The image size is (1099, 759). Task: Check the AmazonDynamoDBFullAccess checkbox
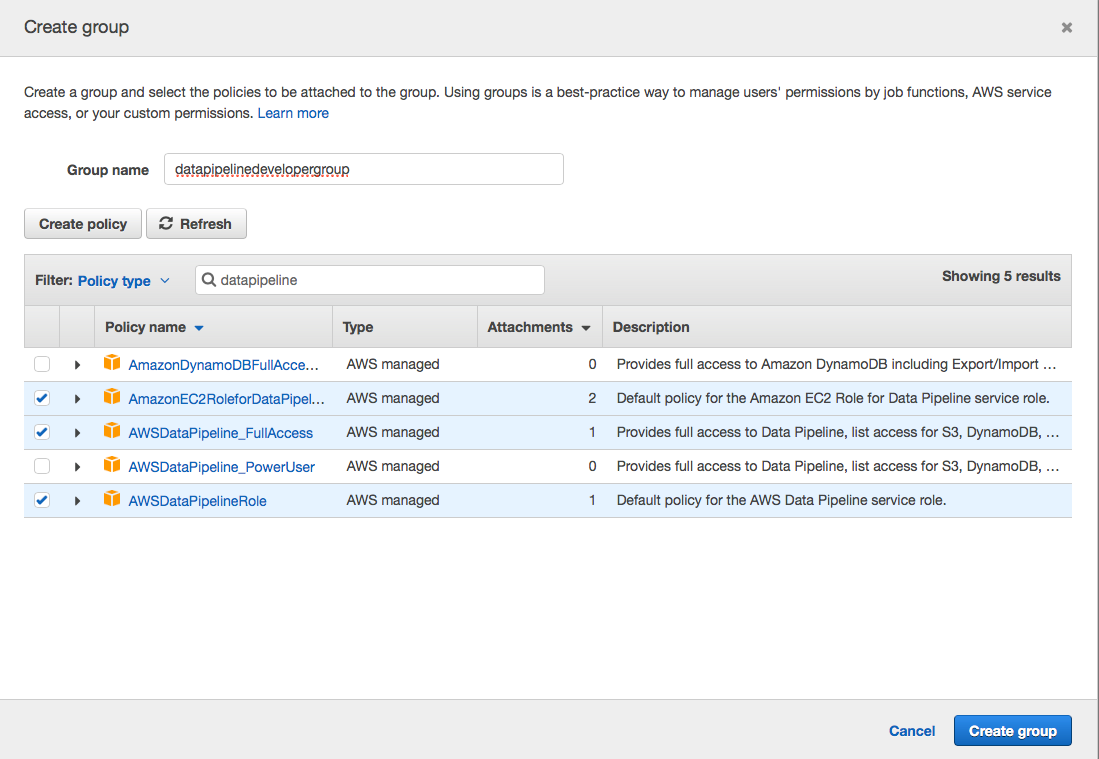[42, 363]
